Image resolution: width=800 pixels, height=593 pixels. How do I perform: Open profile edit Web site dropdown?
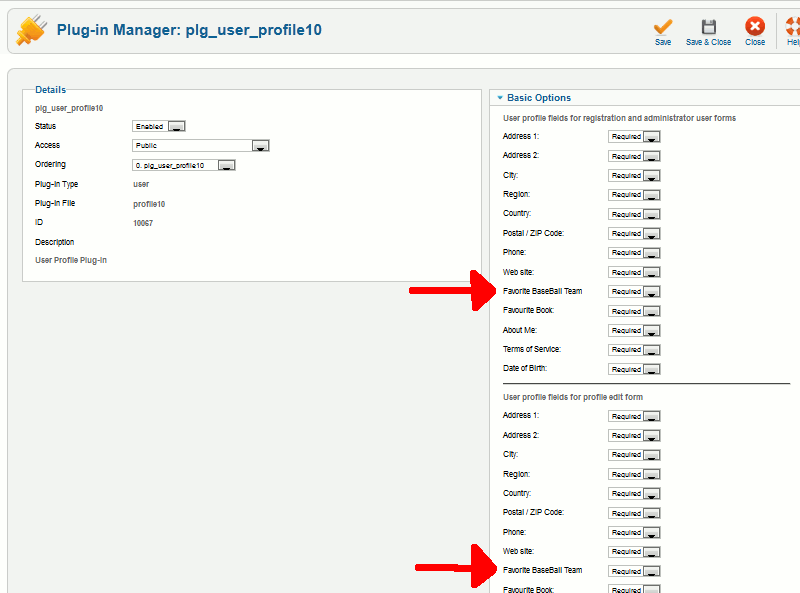coord(634,552)
